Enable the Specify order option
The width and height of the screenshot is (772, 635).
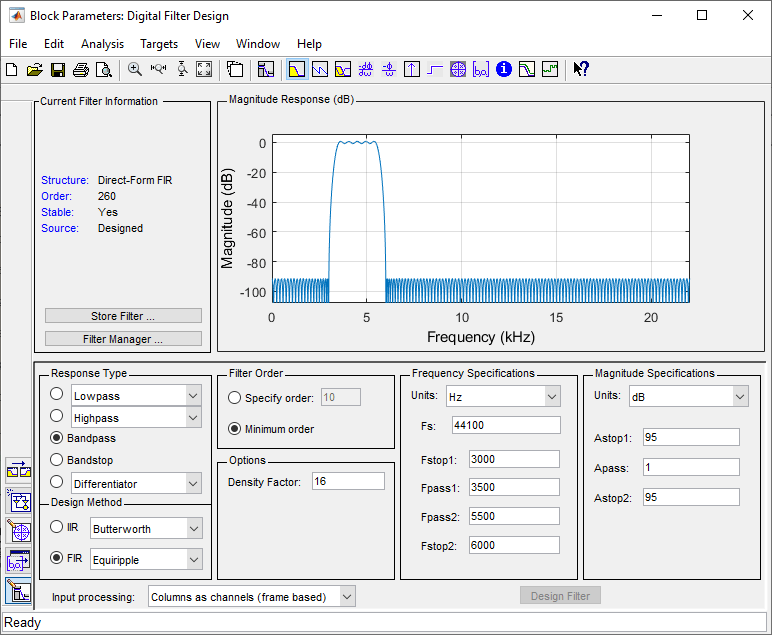point(235,398)
